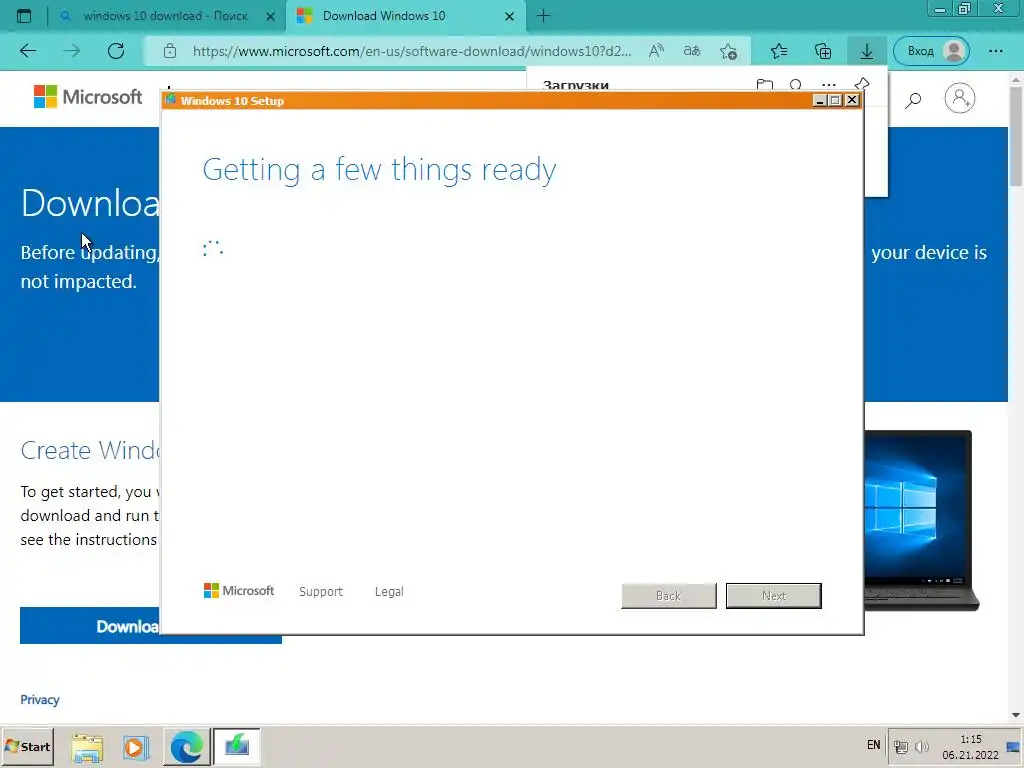1024x768 pixels.
Task: Click the Legal link in Setup window
Action: (x=389, y=592)
